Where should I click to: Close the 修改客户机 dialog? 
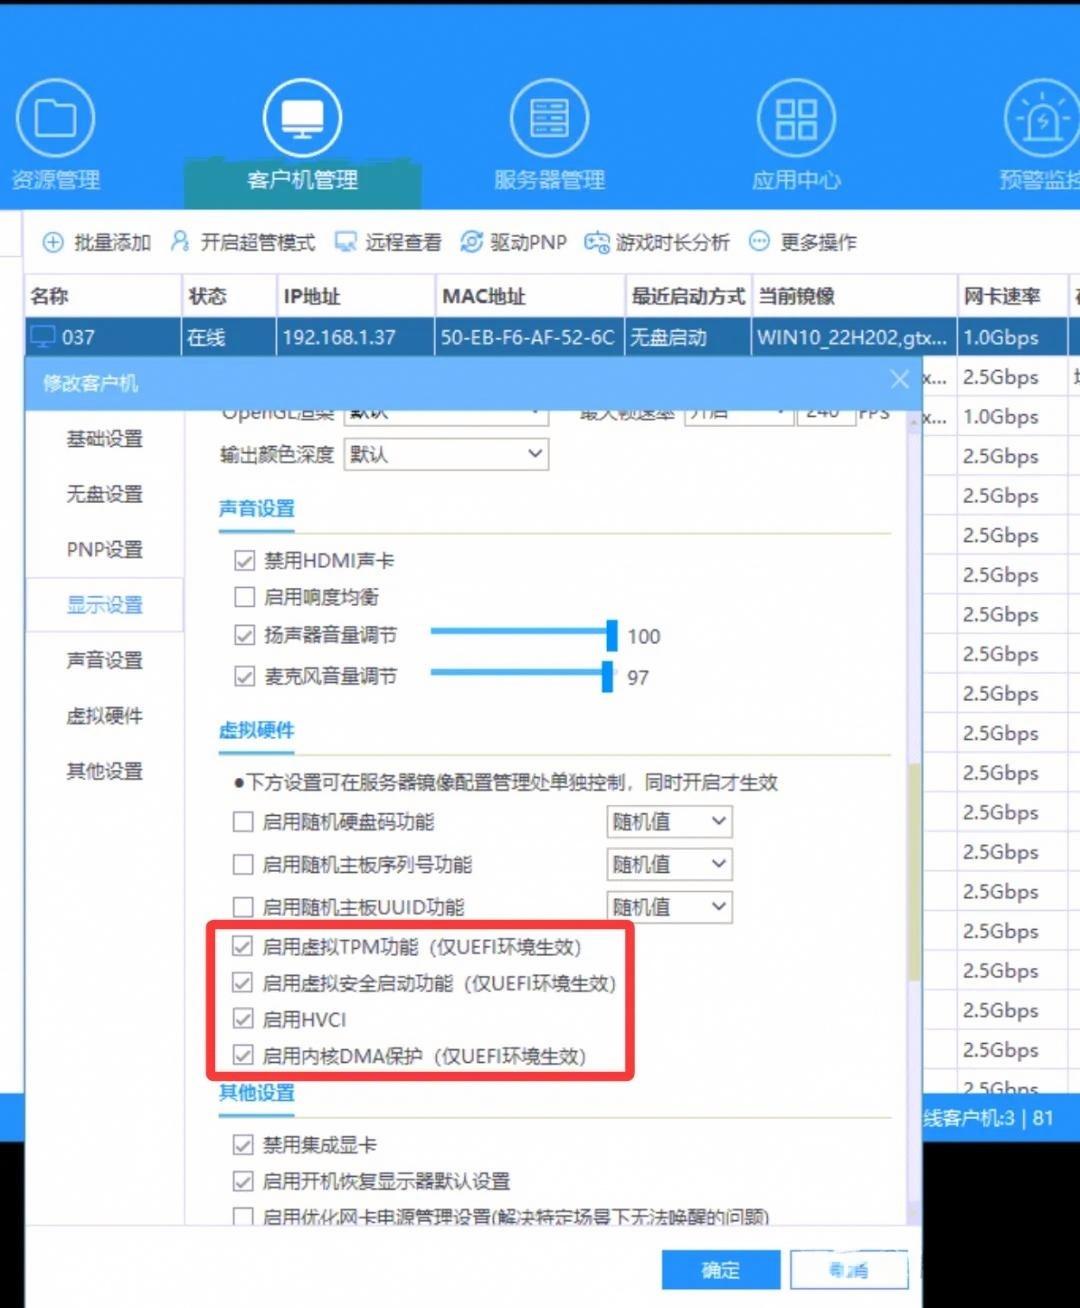(x=899, y=380)
